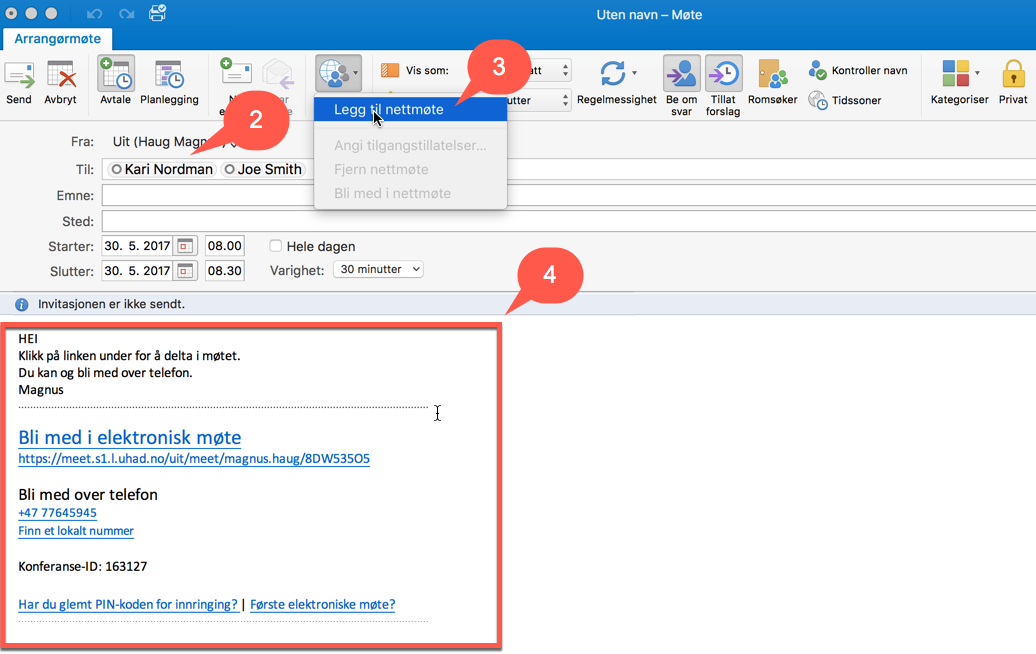Switch to the Arrangørmøte tab
This screenshot has height=654, width=1036.
coord(57,38)
